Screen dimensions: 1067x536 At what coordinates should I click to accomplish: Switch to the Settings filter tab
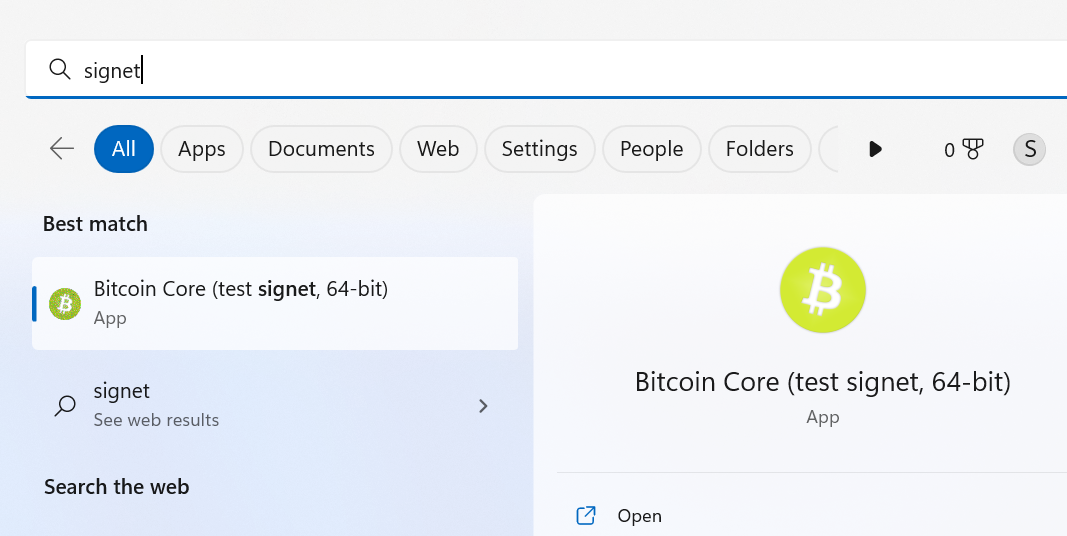click(540, 148)
